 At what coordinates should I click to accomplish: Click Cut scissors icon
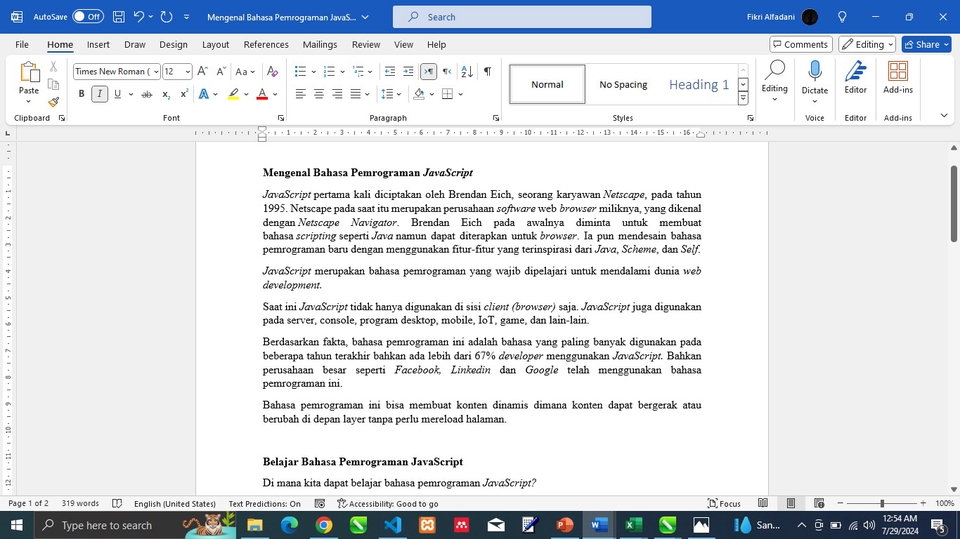(53, 67)
